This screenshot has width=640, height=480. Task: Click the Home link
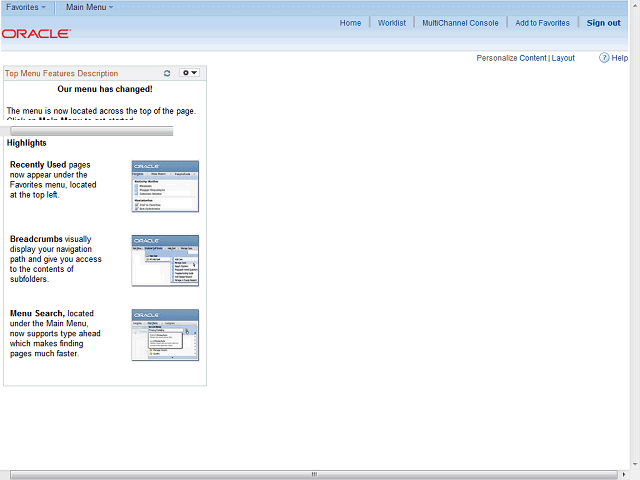(350, 23)
